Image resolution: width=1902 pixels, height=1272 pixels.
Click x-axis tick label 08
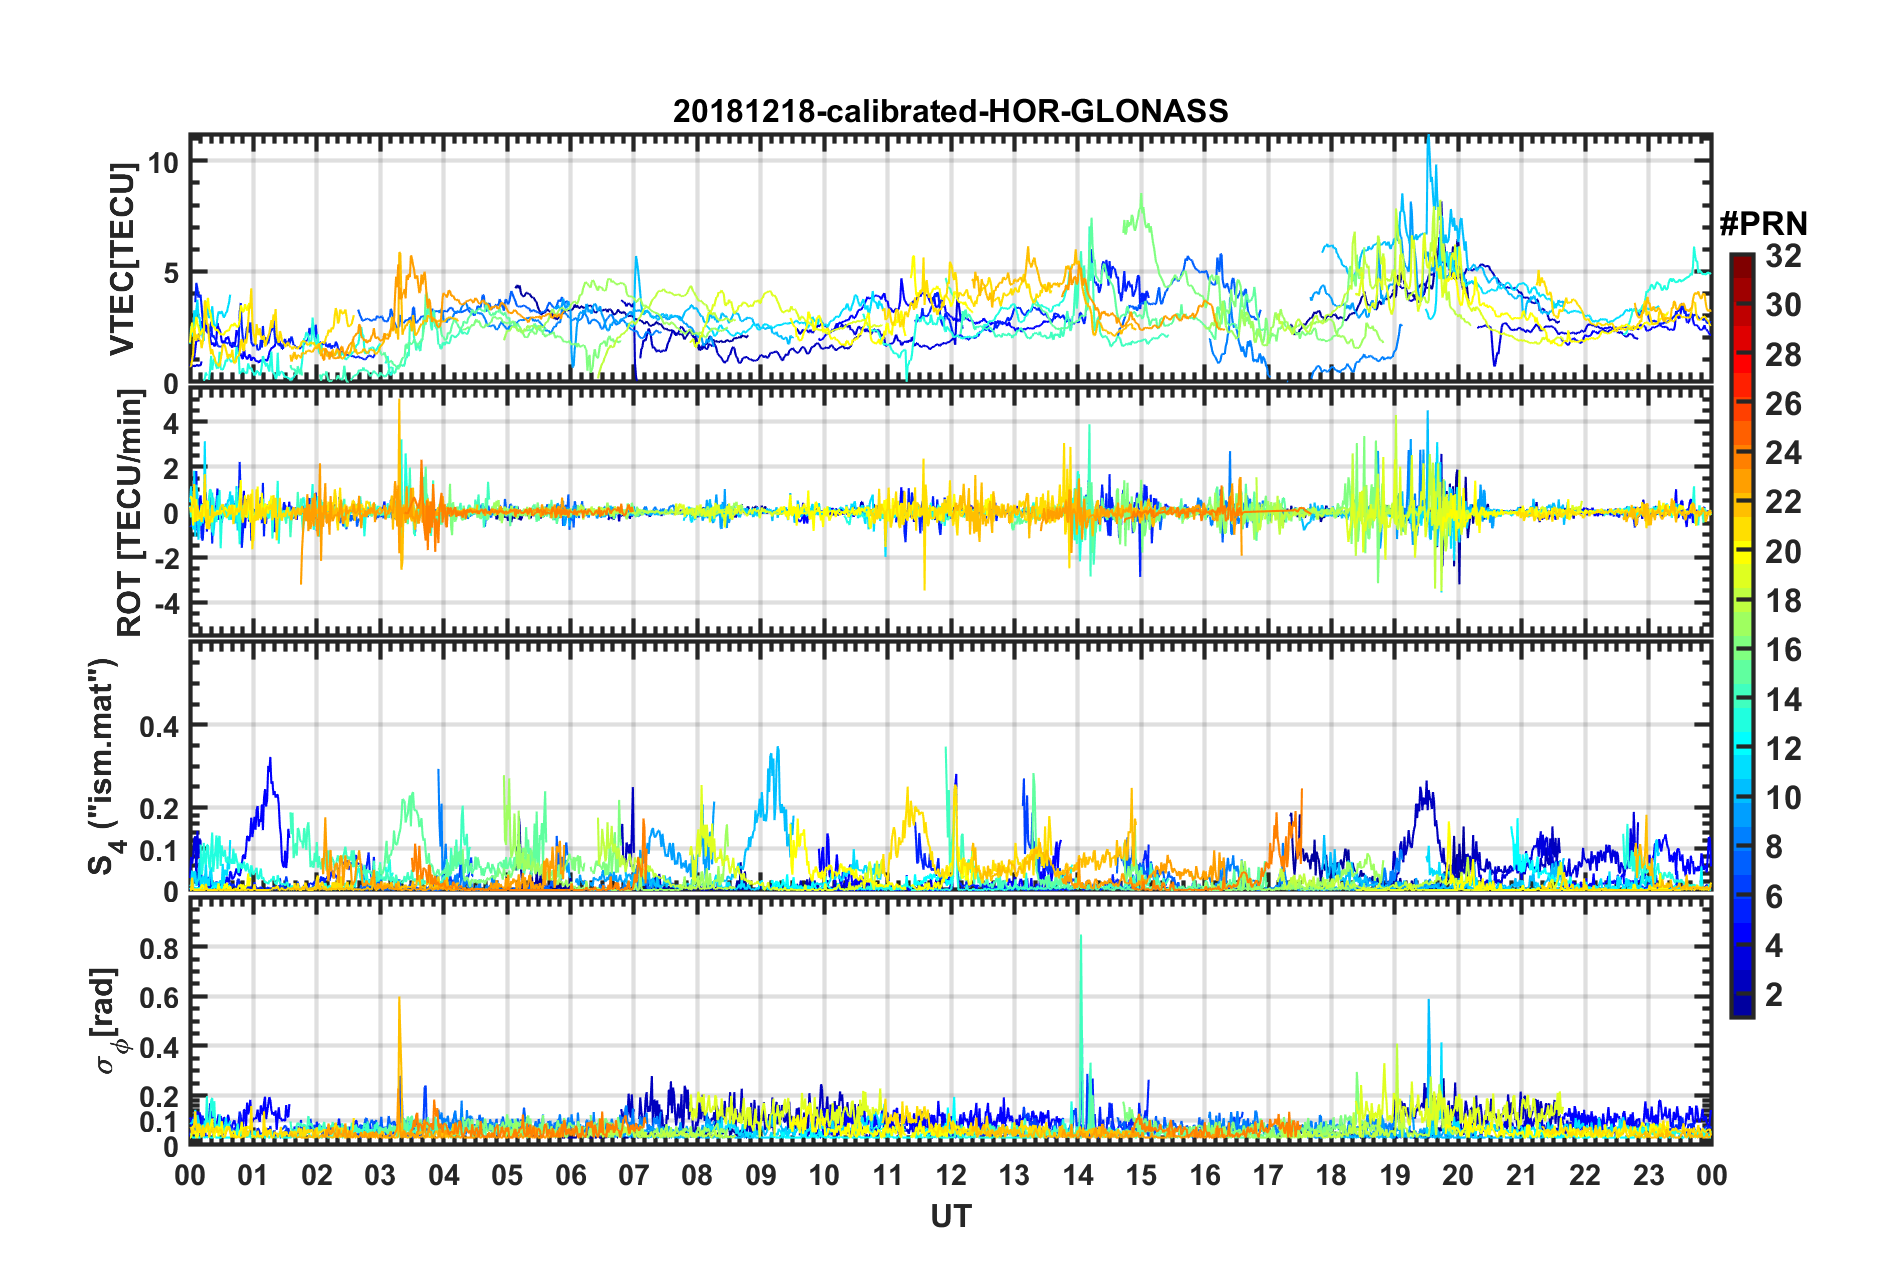point(697,1174)
